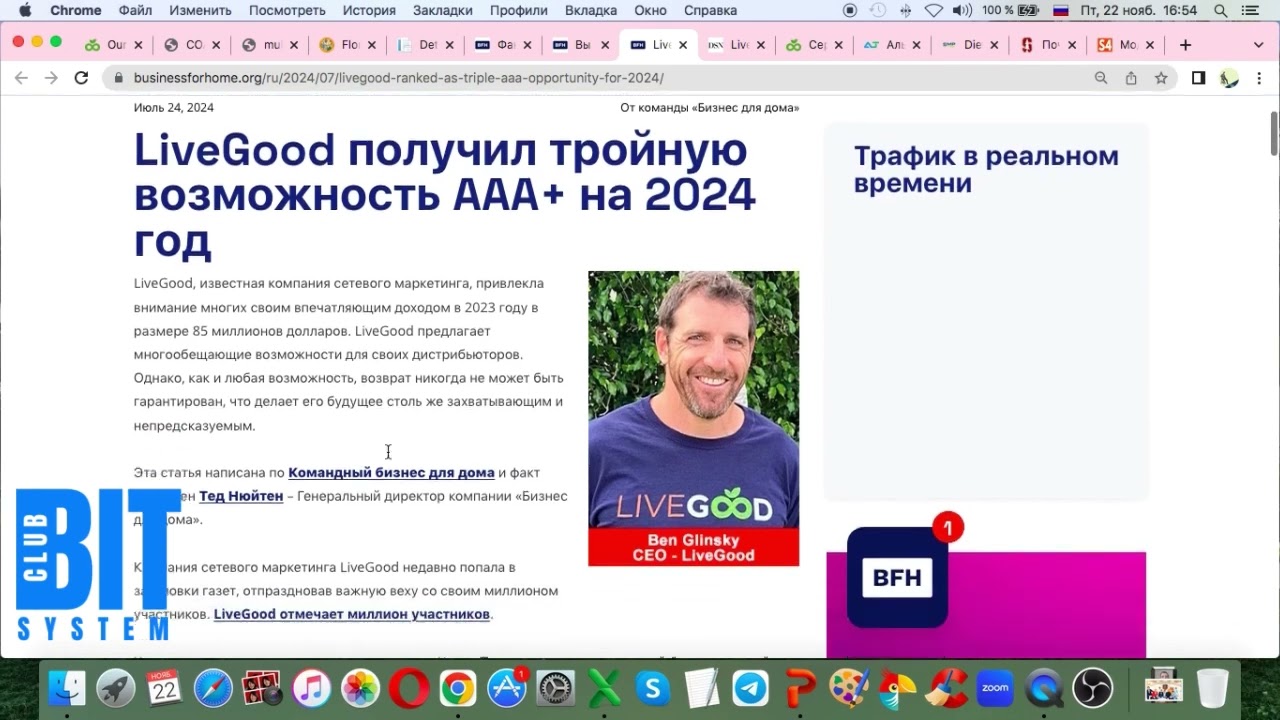This screenshot has height=720, width=1280.
Task: Open the 'Тед Нюйтен' author link
Action: coord(241,496)
